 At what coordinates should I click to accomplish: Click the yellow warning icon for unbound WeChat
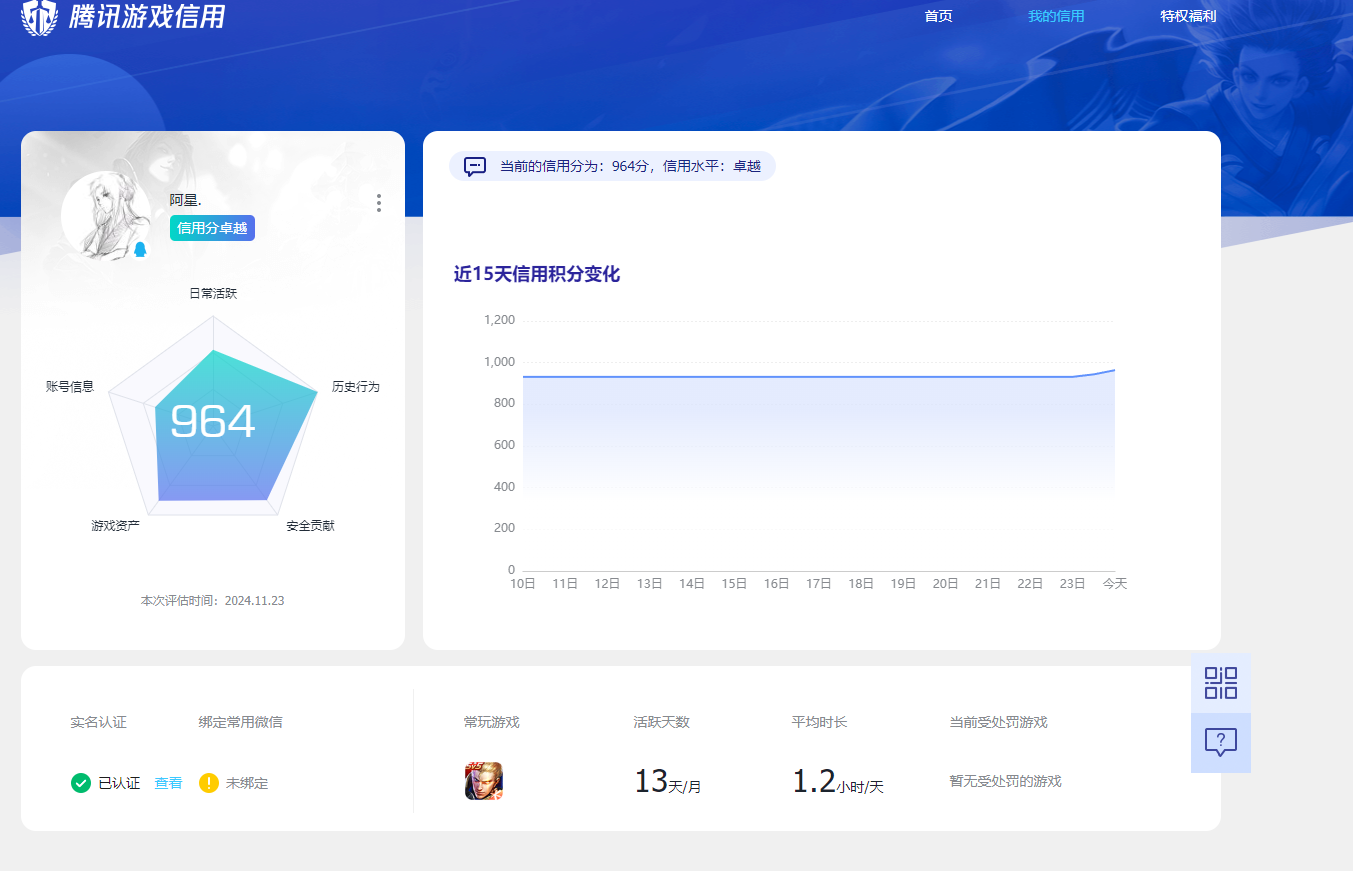(x=208, y=783)
